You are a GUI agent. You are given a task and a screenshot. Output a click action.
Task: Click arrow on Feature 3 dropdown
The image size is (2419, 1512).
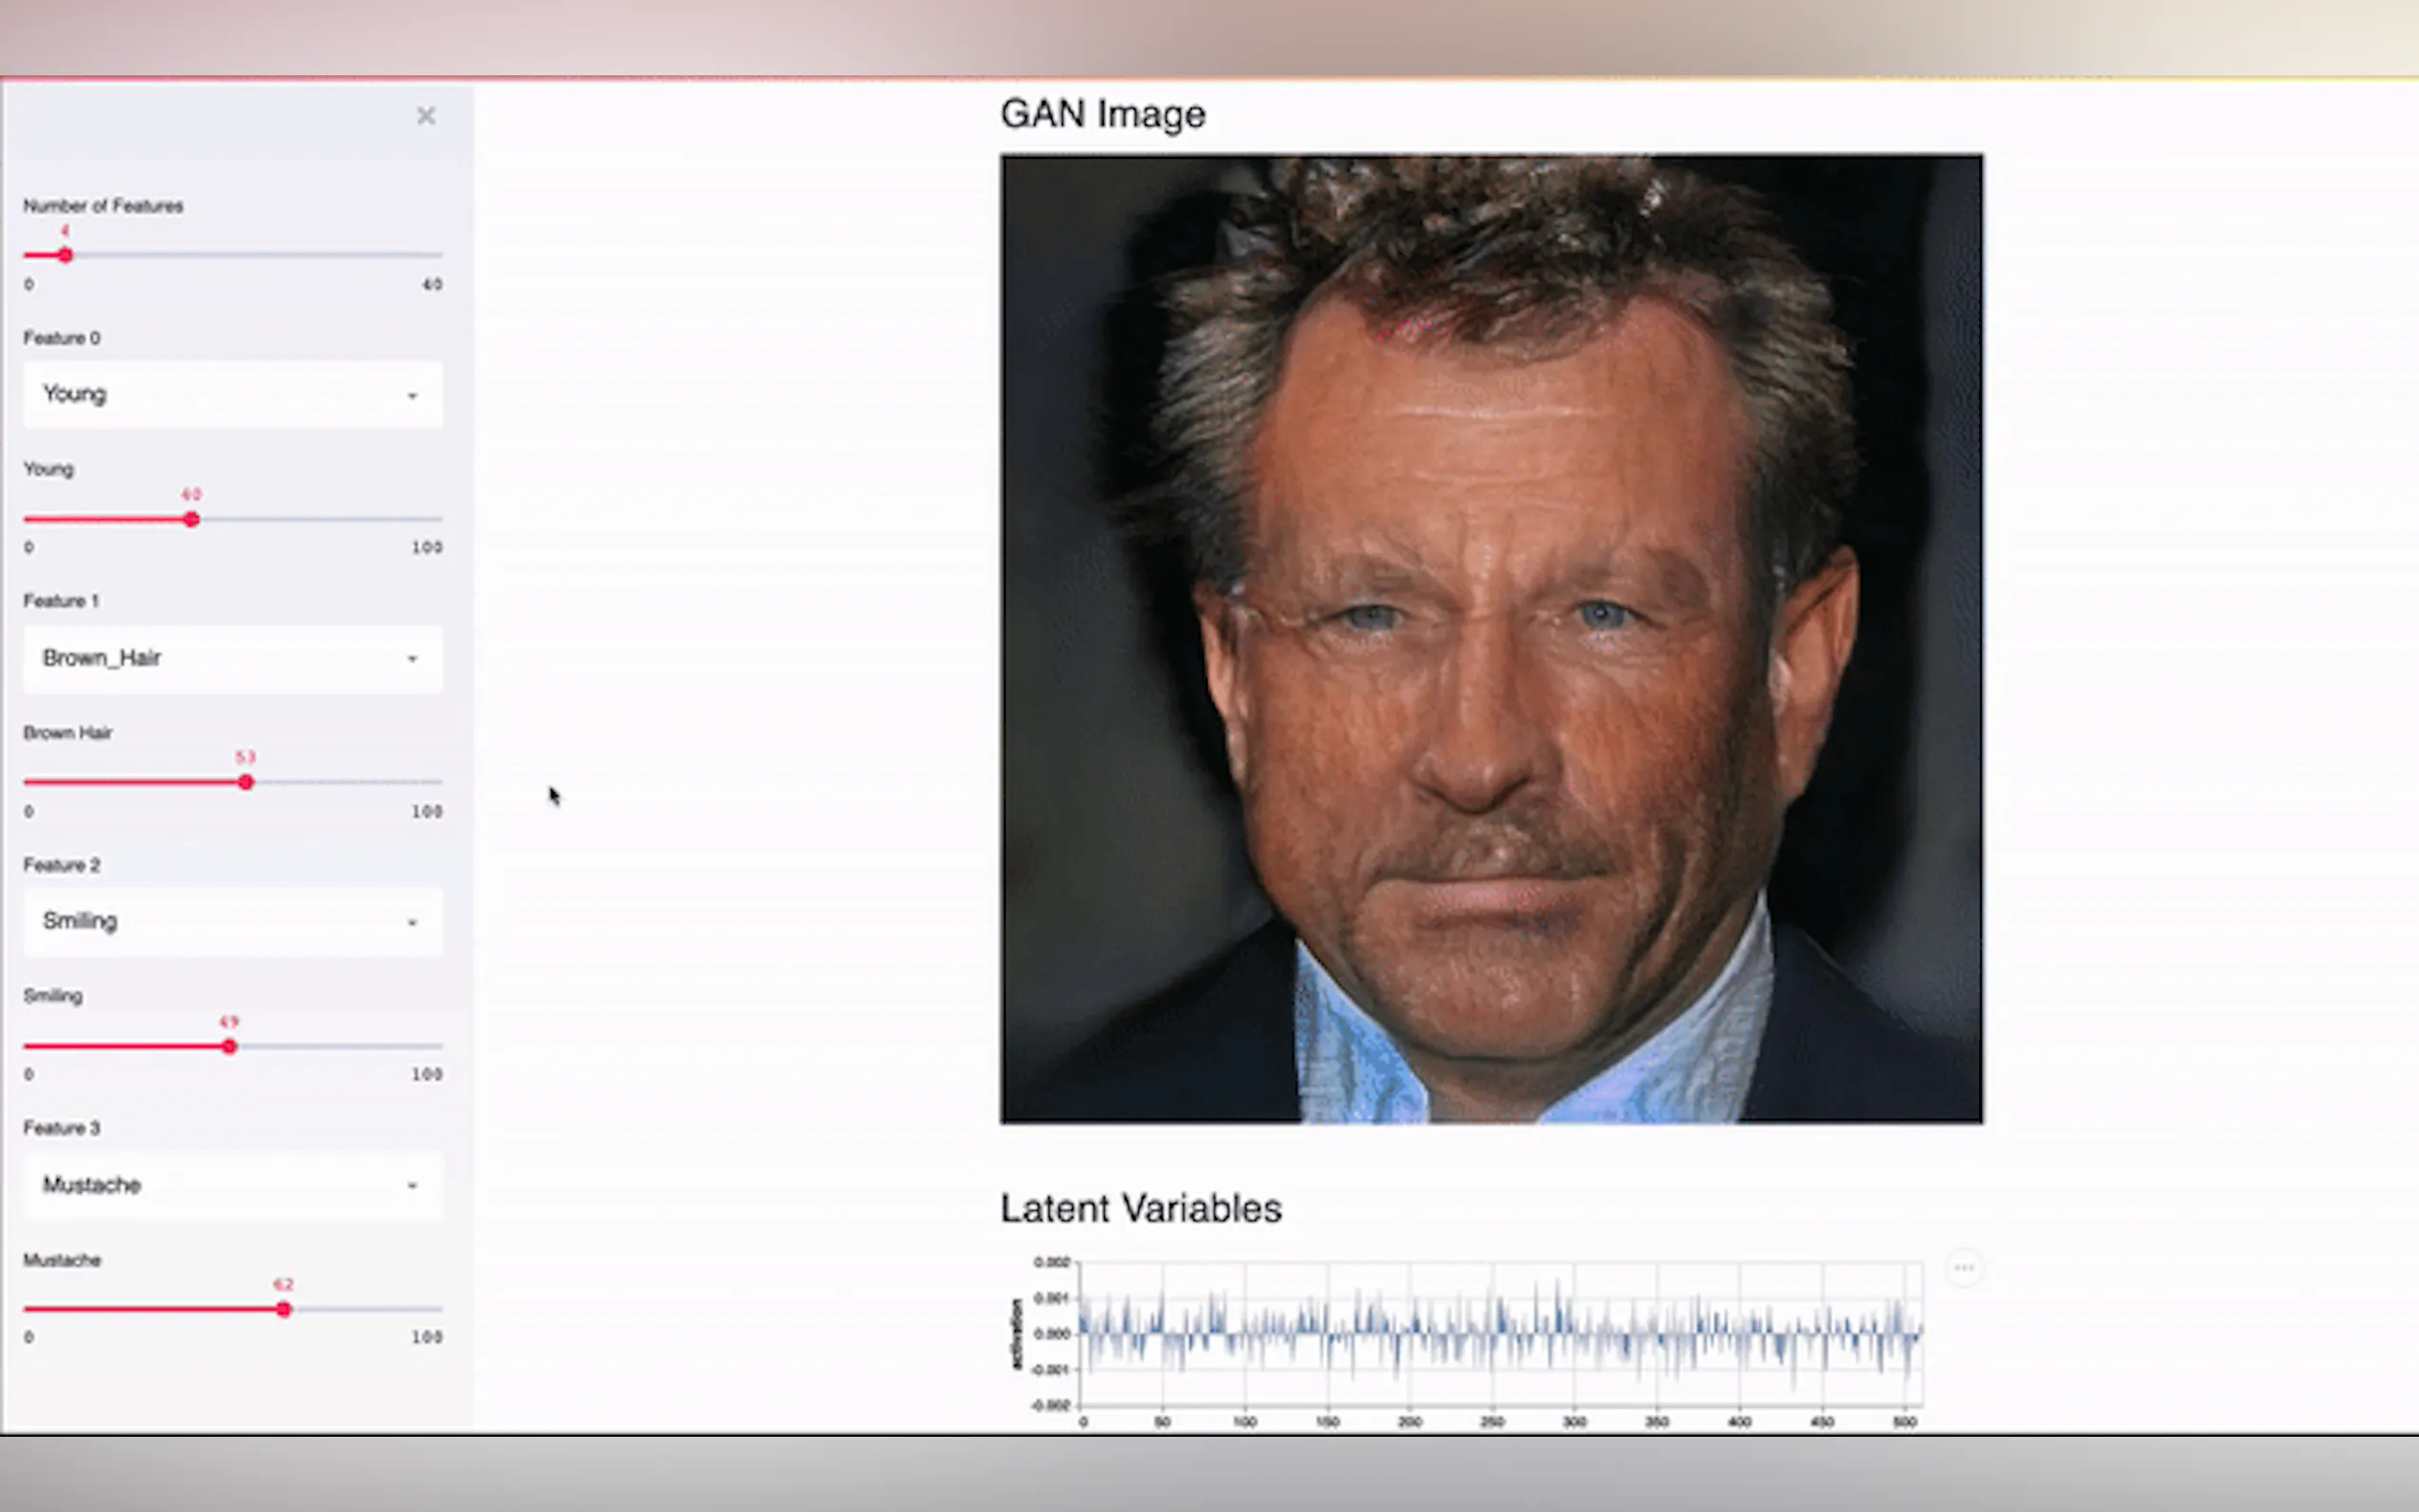[412, 1186]
